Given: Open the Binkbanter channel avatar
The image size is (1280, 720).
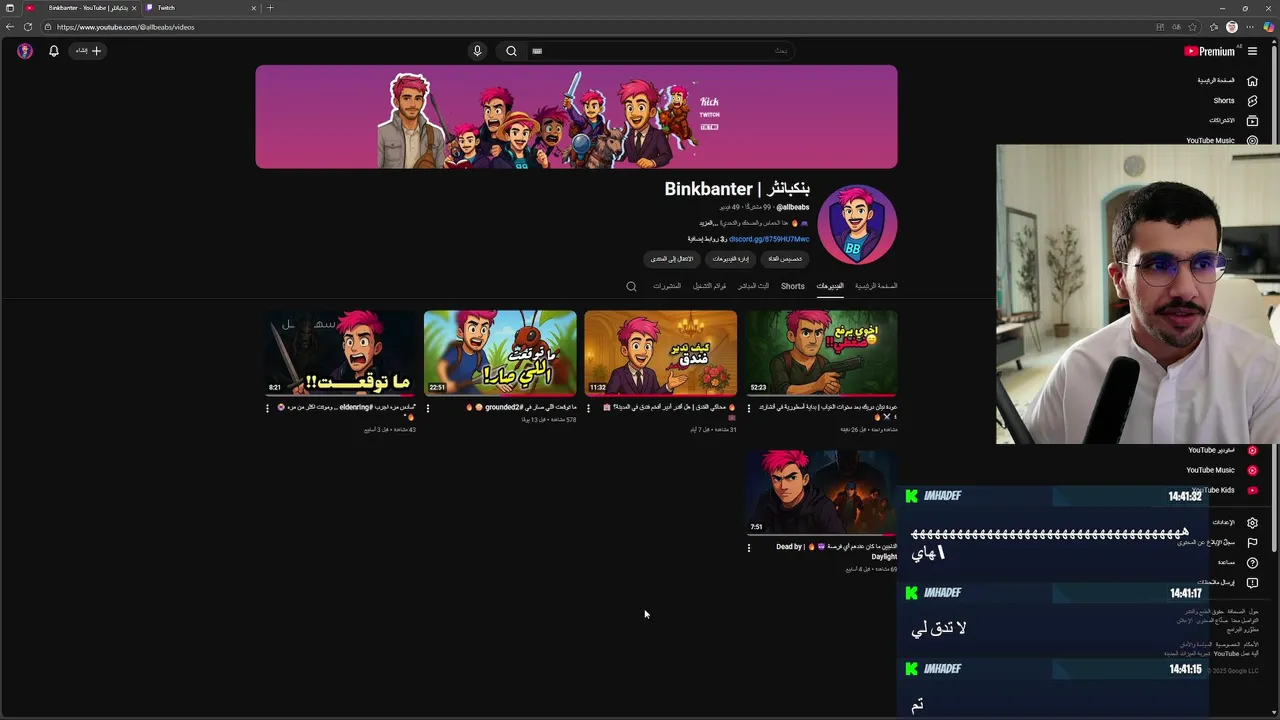Looking at the screenshot, I should click(x=857, y=224).
